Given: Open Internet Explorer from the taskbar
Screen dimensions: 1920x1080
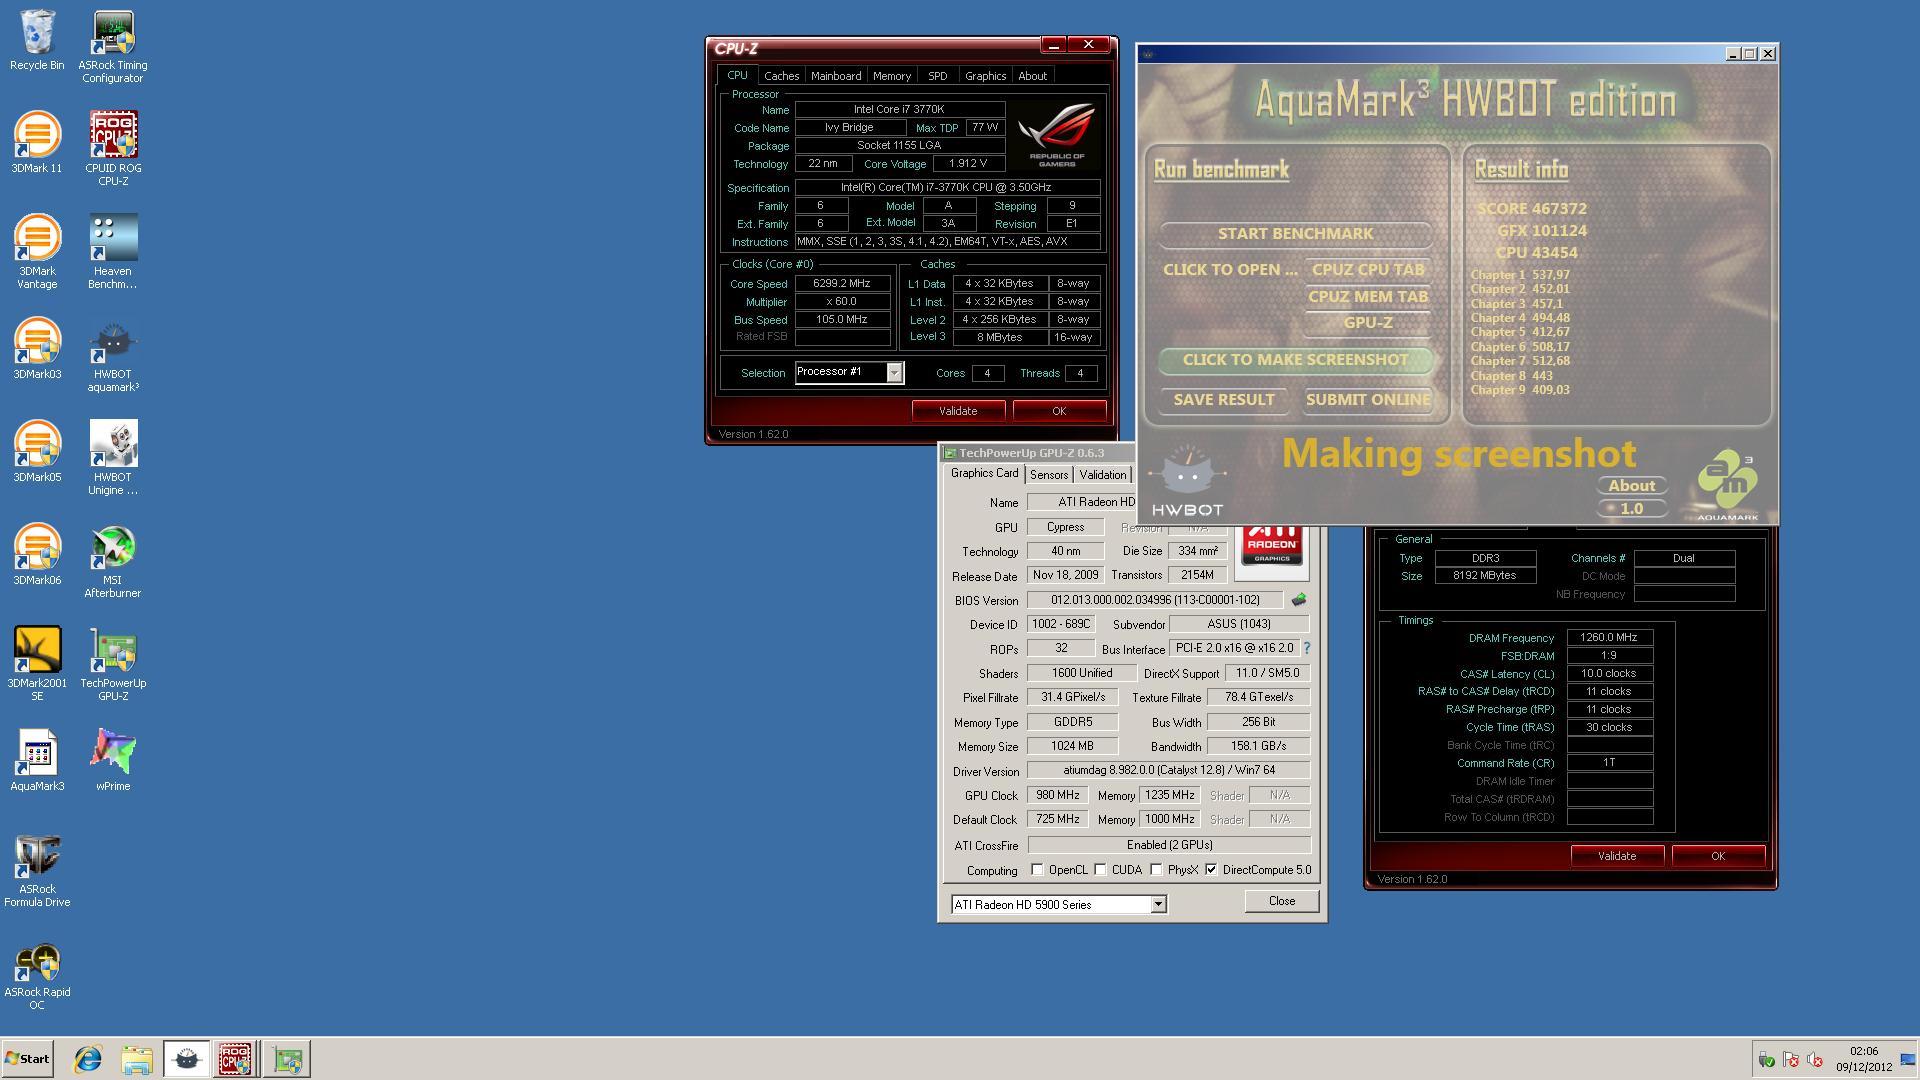Looking at the screenshot, I should [88, 1059].
